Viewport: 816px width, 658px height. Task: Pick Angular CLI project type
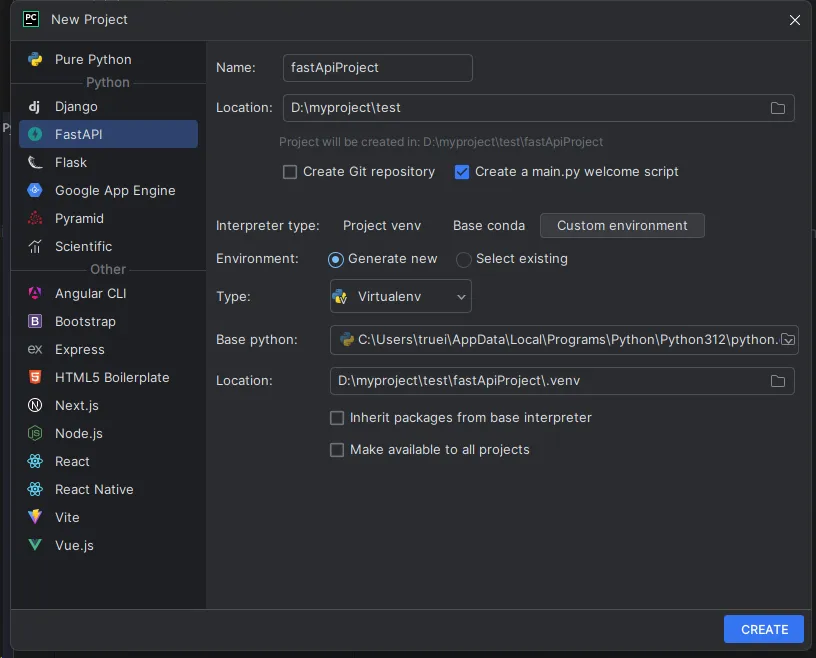[x=108, y=294]
